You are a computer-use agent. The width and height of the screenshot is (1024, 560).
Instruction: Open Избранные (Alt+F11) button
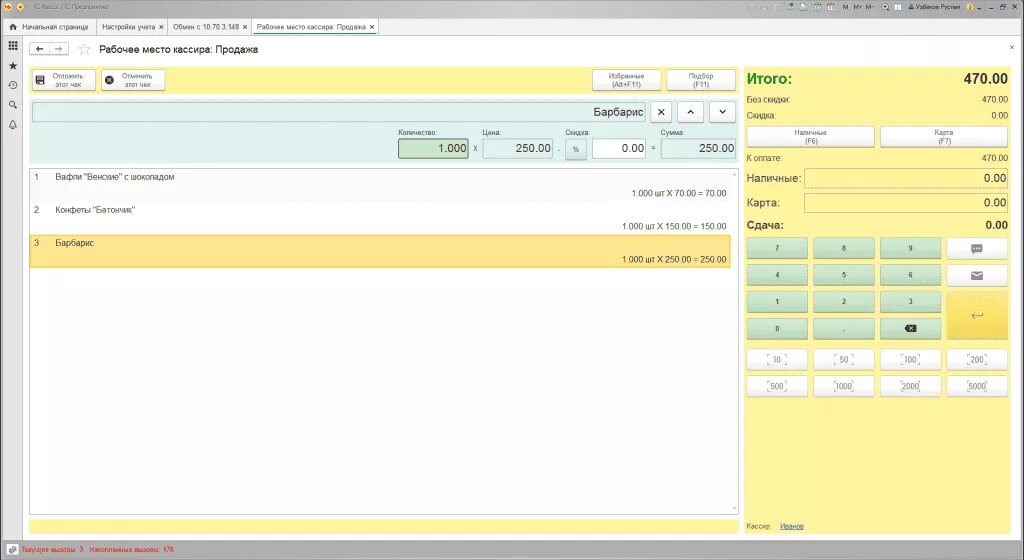pos(626,80)
